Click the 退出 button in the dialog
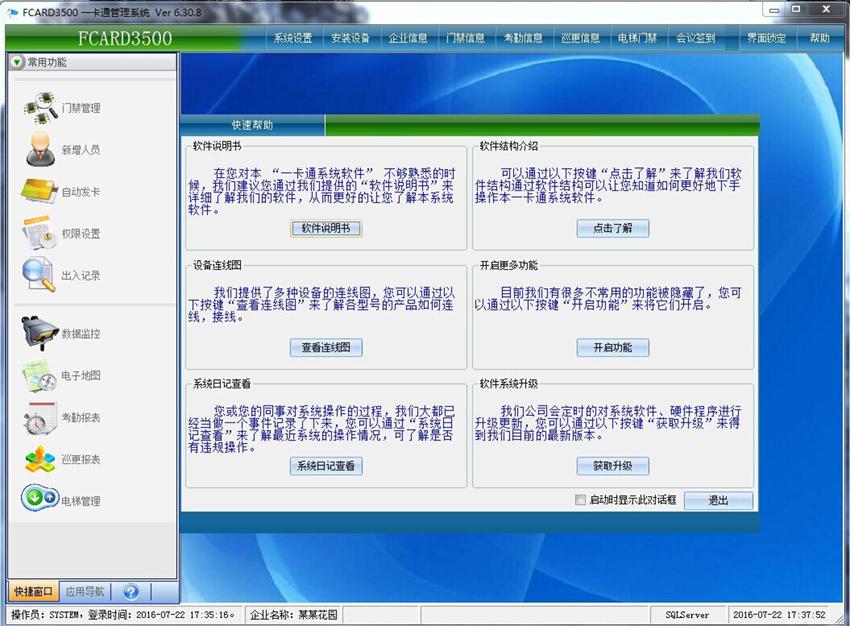Image resolution: width=850 pixels, height=626 pixels. click(x=718, y=500)
